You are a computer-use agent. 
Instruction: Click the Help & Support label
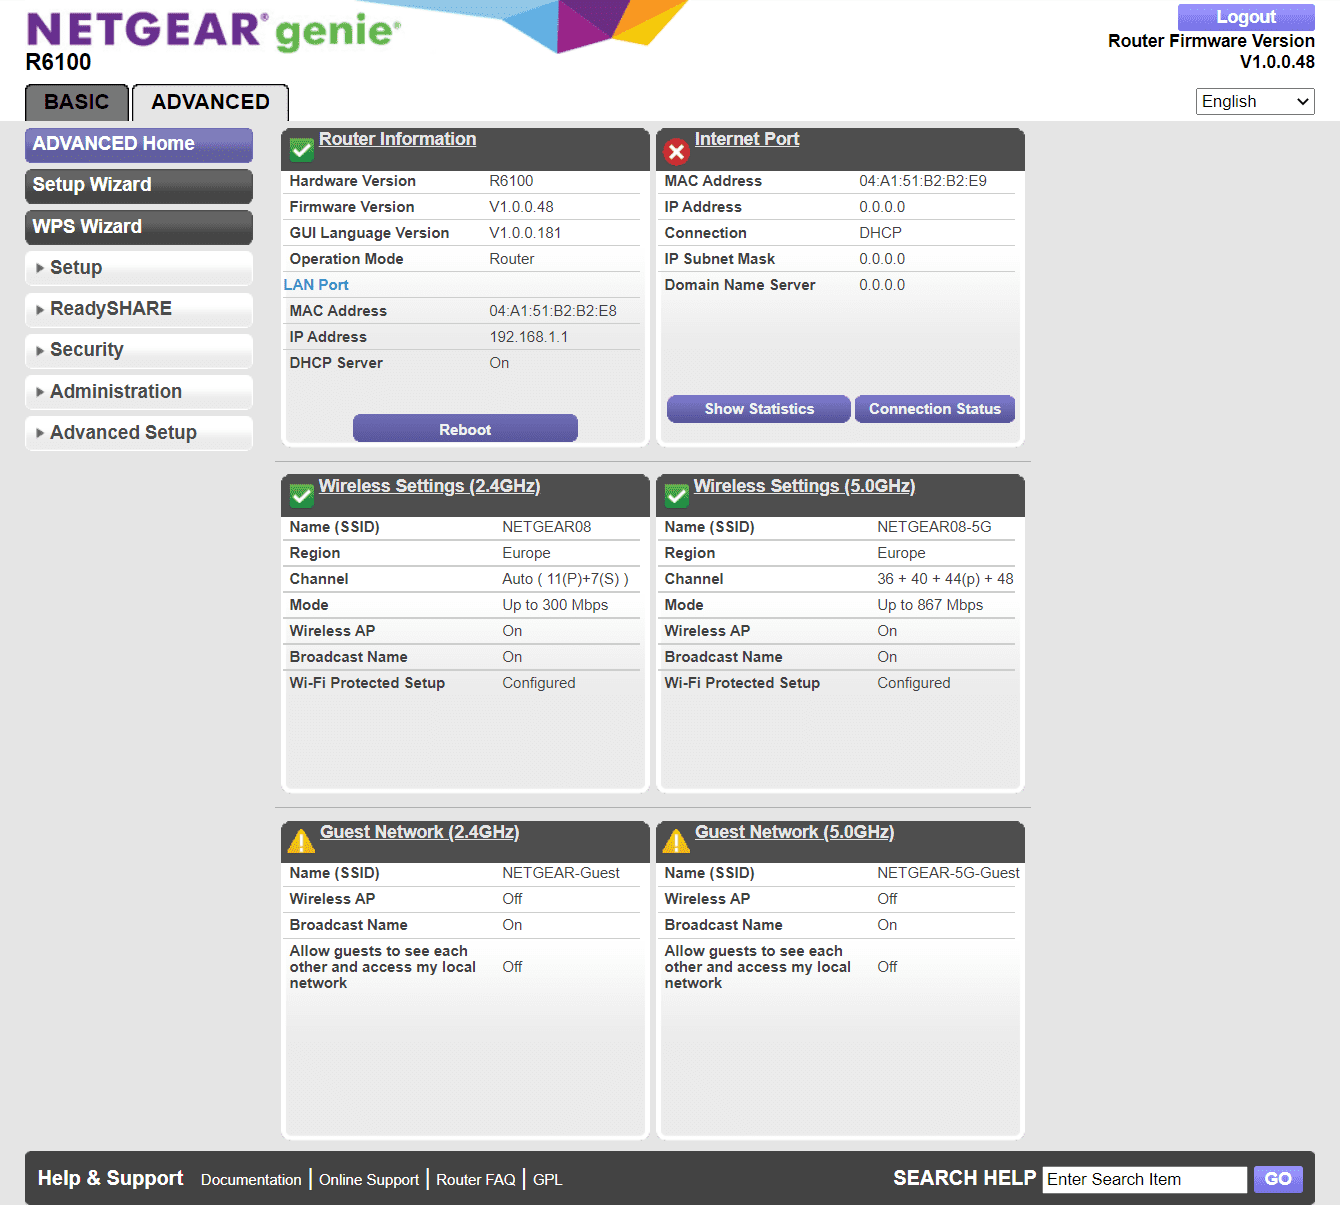pyautogui.click(x=110, y=1178)
